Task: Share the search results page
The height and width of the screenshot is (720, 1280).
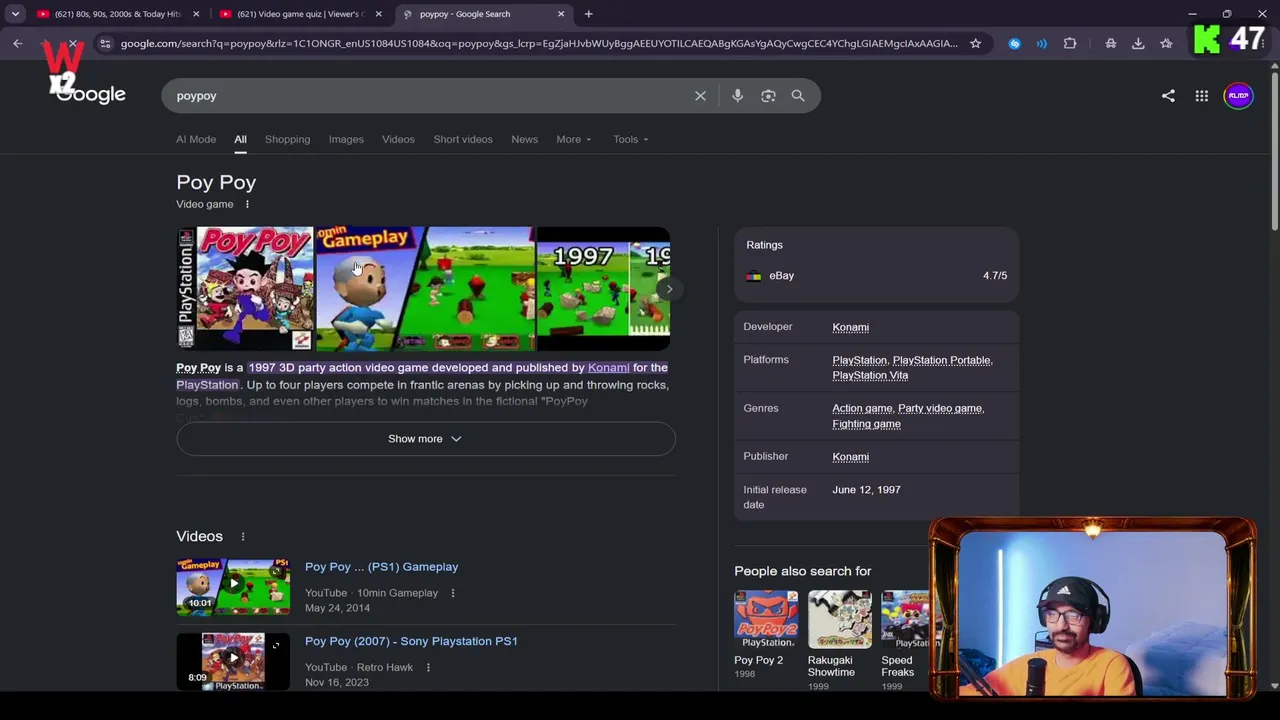Action: 1168,96
